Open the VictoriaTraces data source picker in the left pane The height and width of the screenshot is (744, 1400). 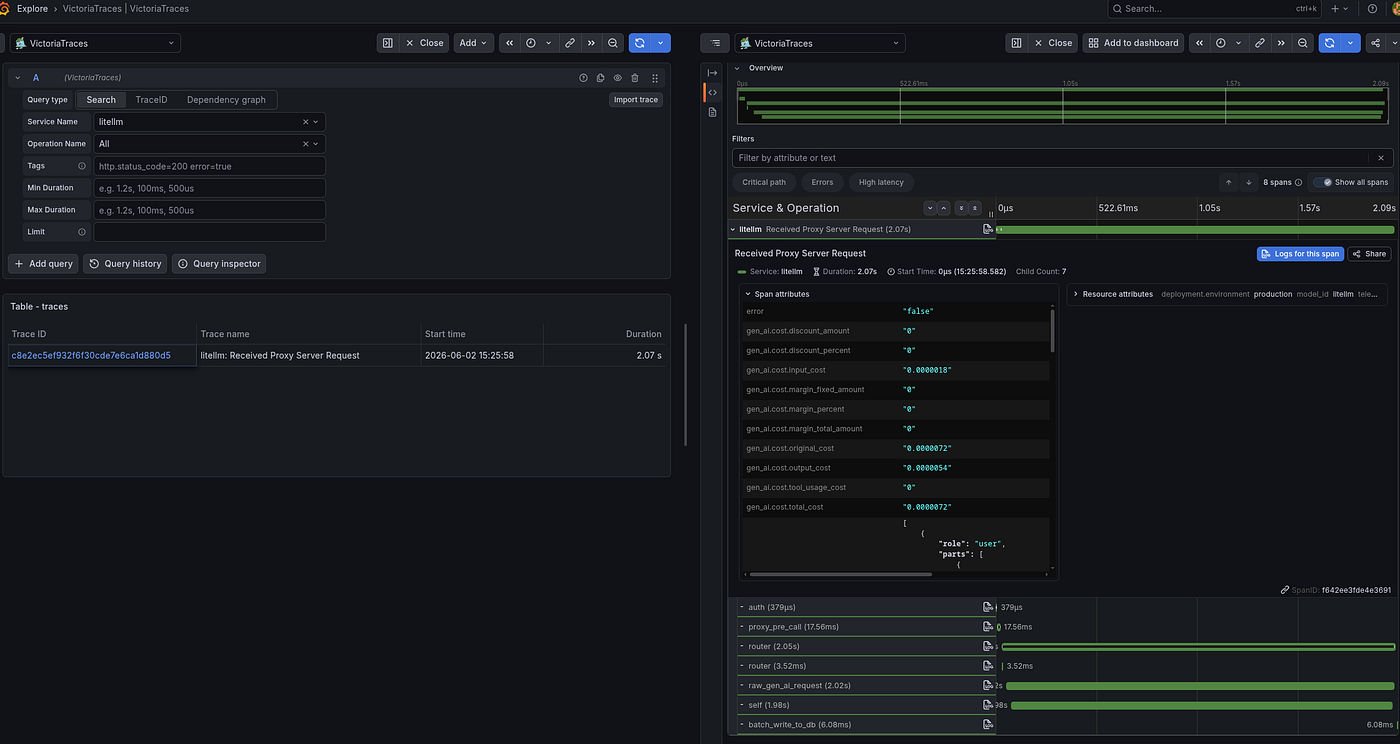tap(96, 43)
